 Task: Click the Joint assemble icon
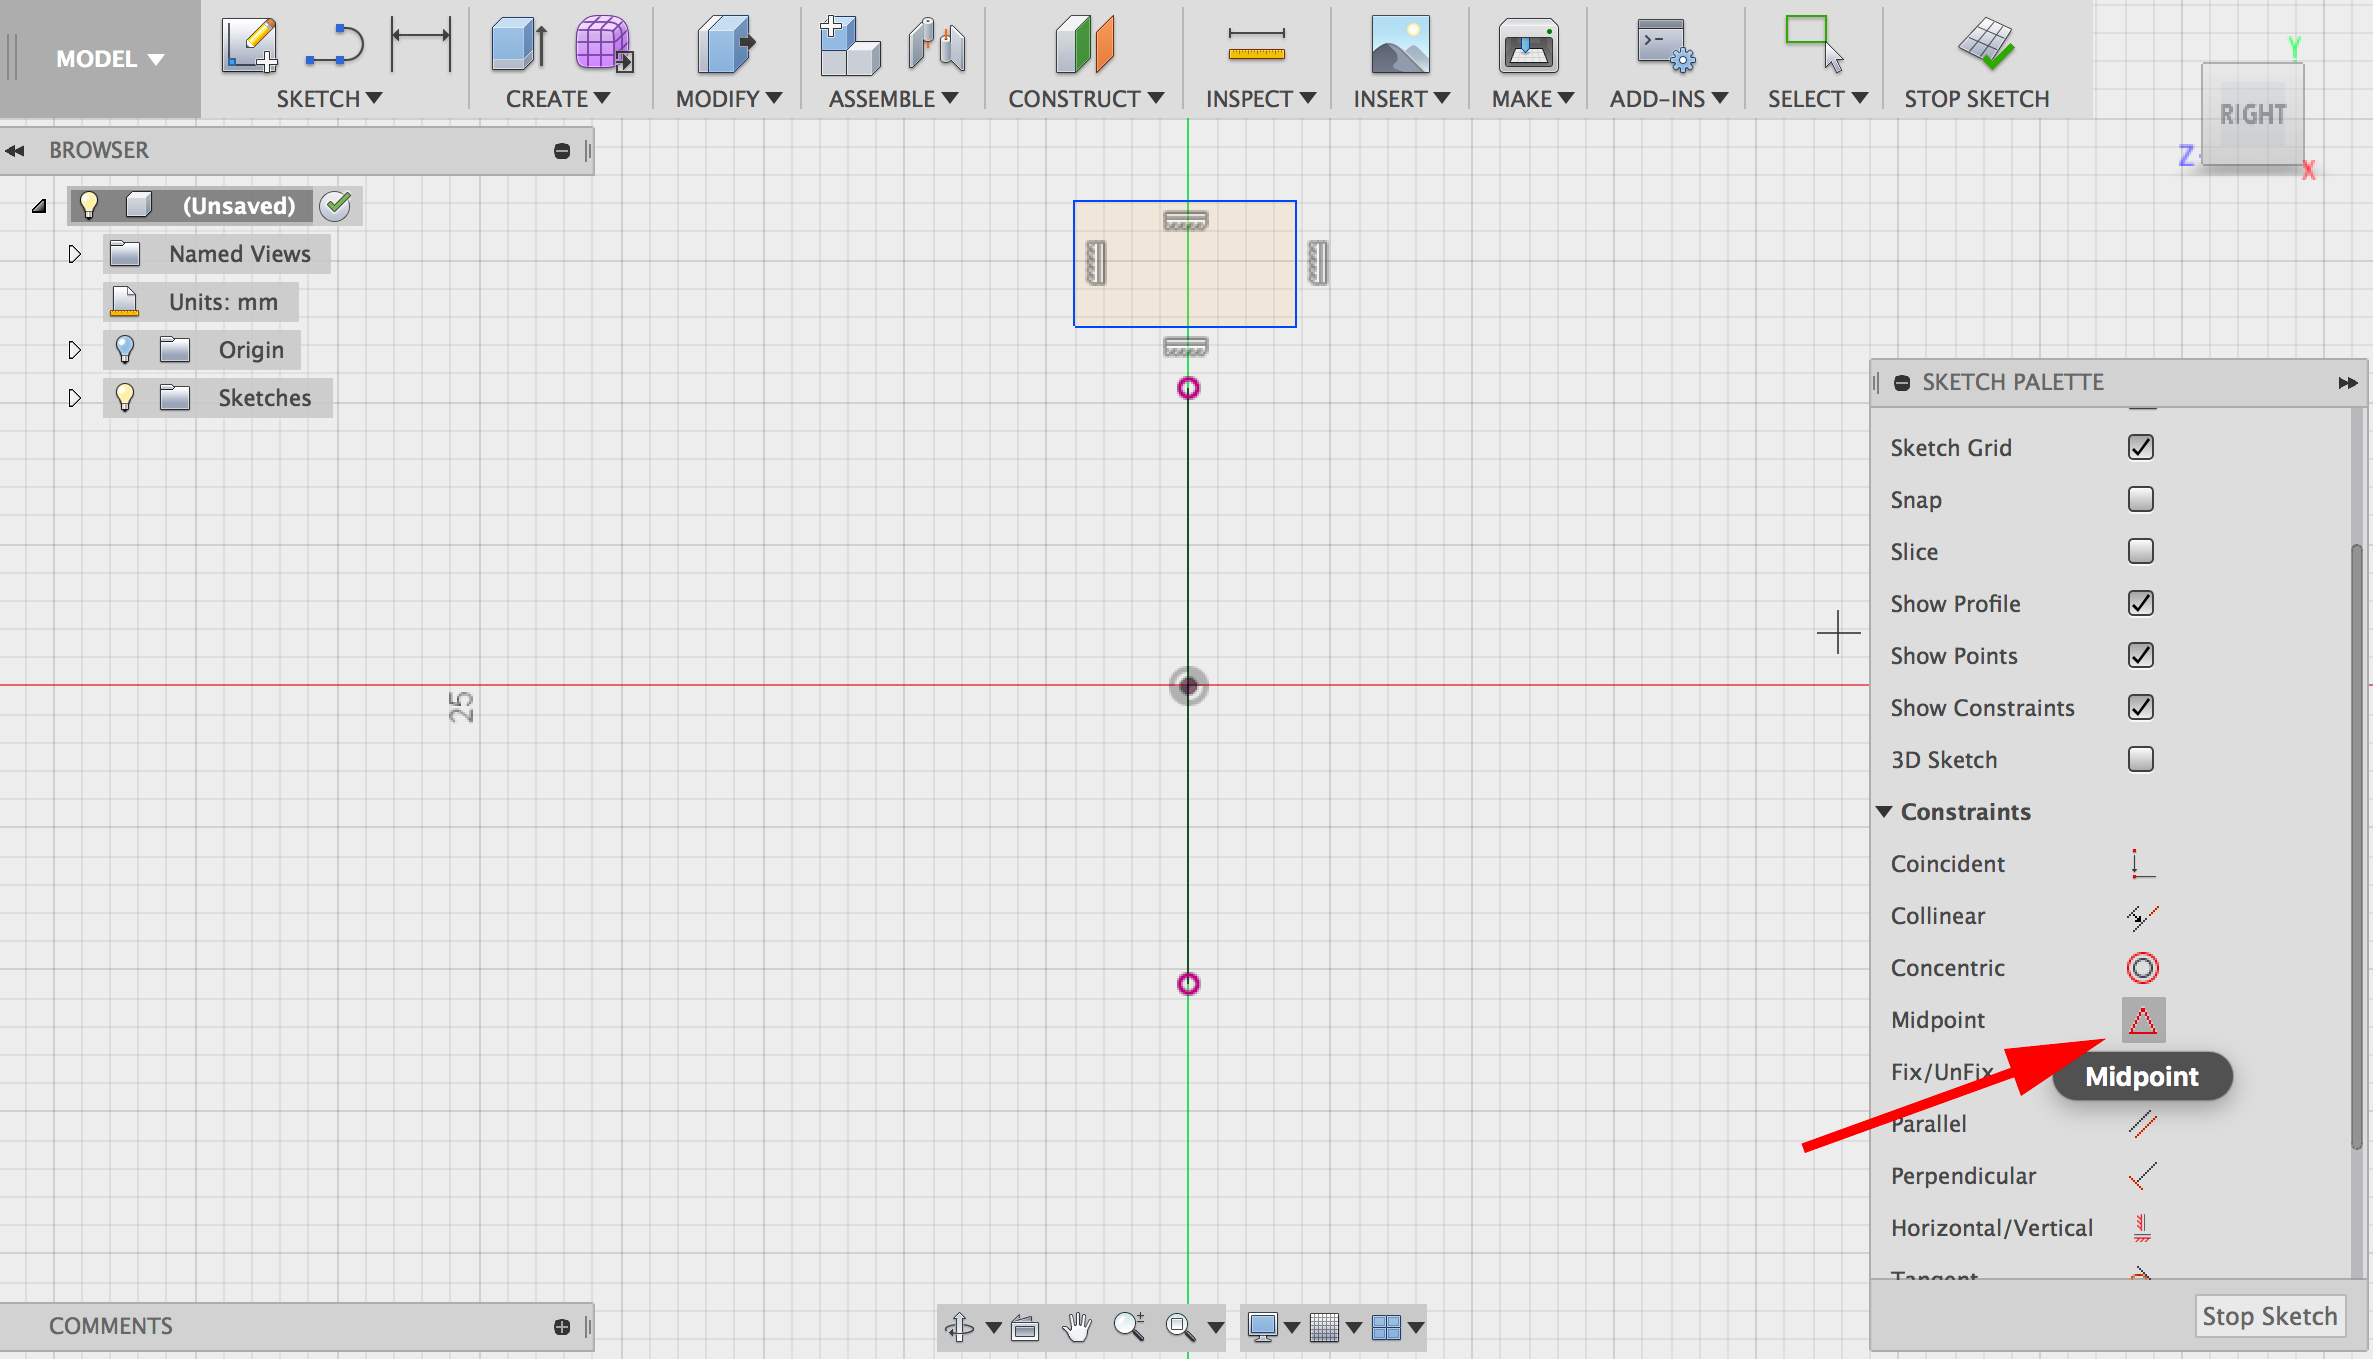pyautogui.click(x=937, y=45)
